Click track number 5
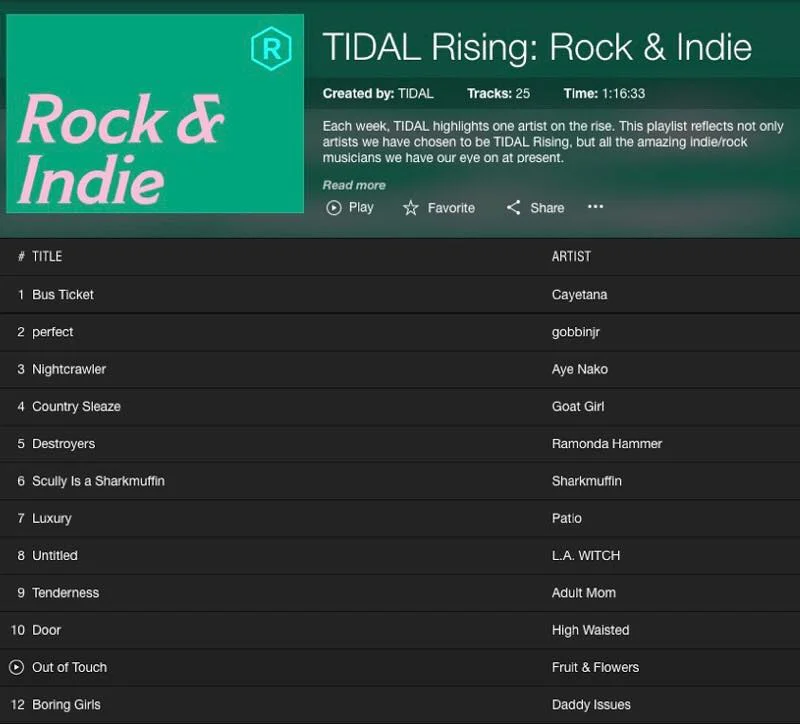 tap(21, 443)
